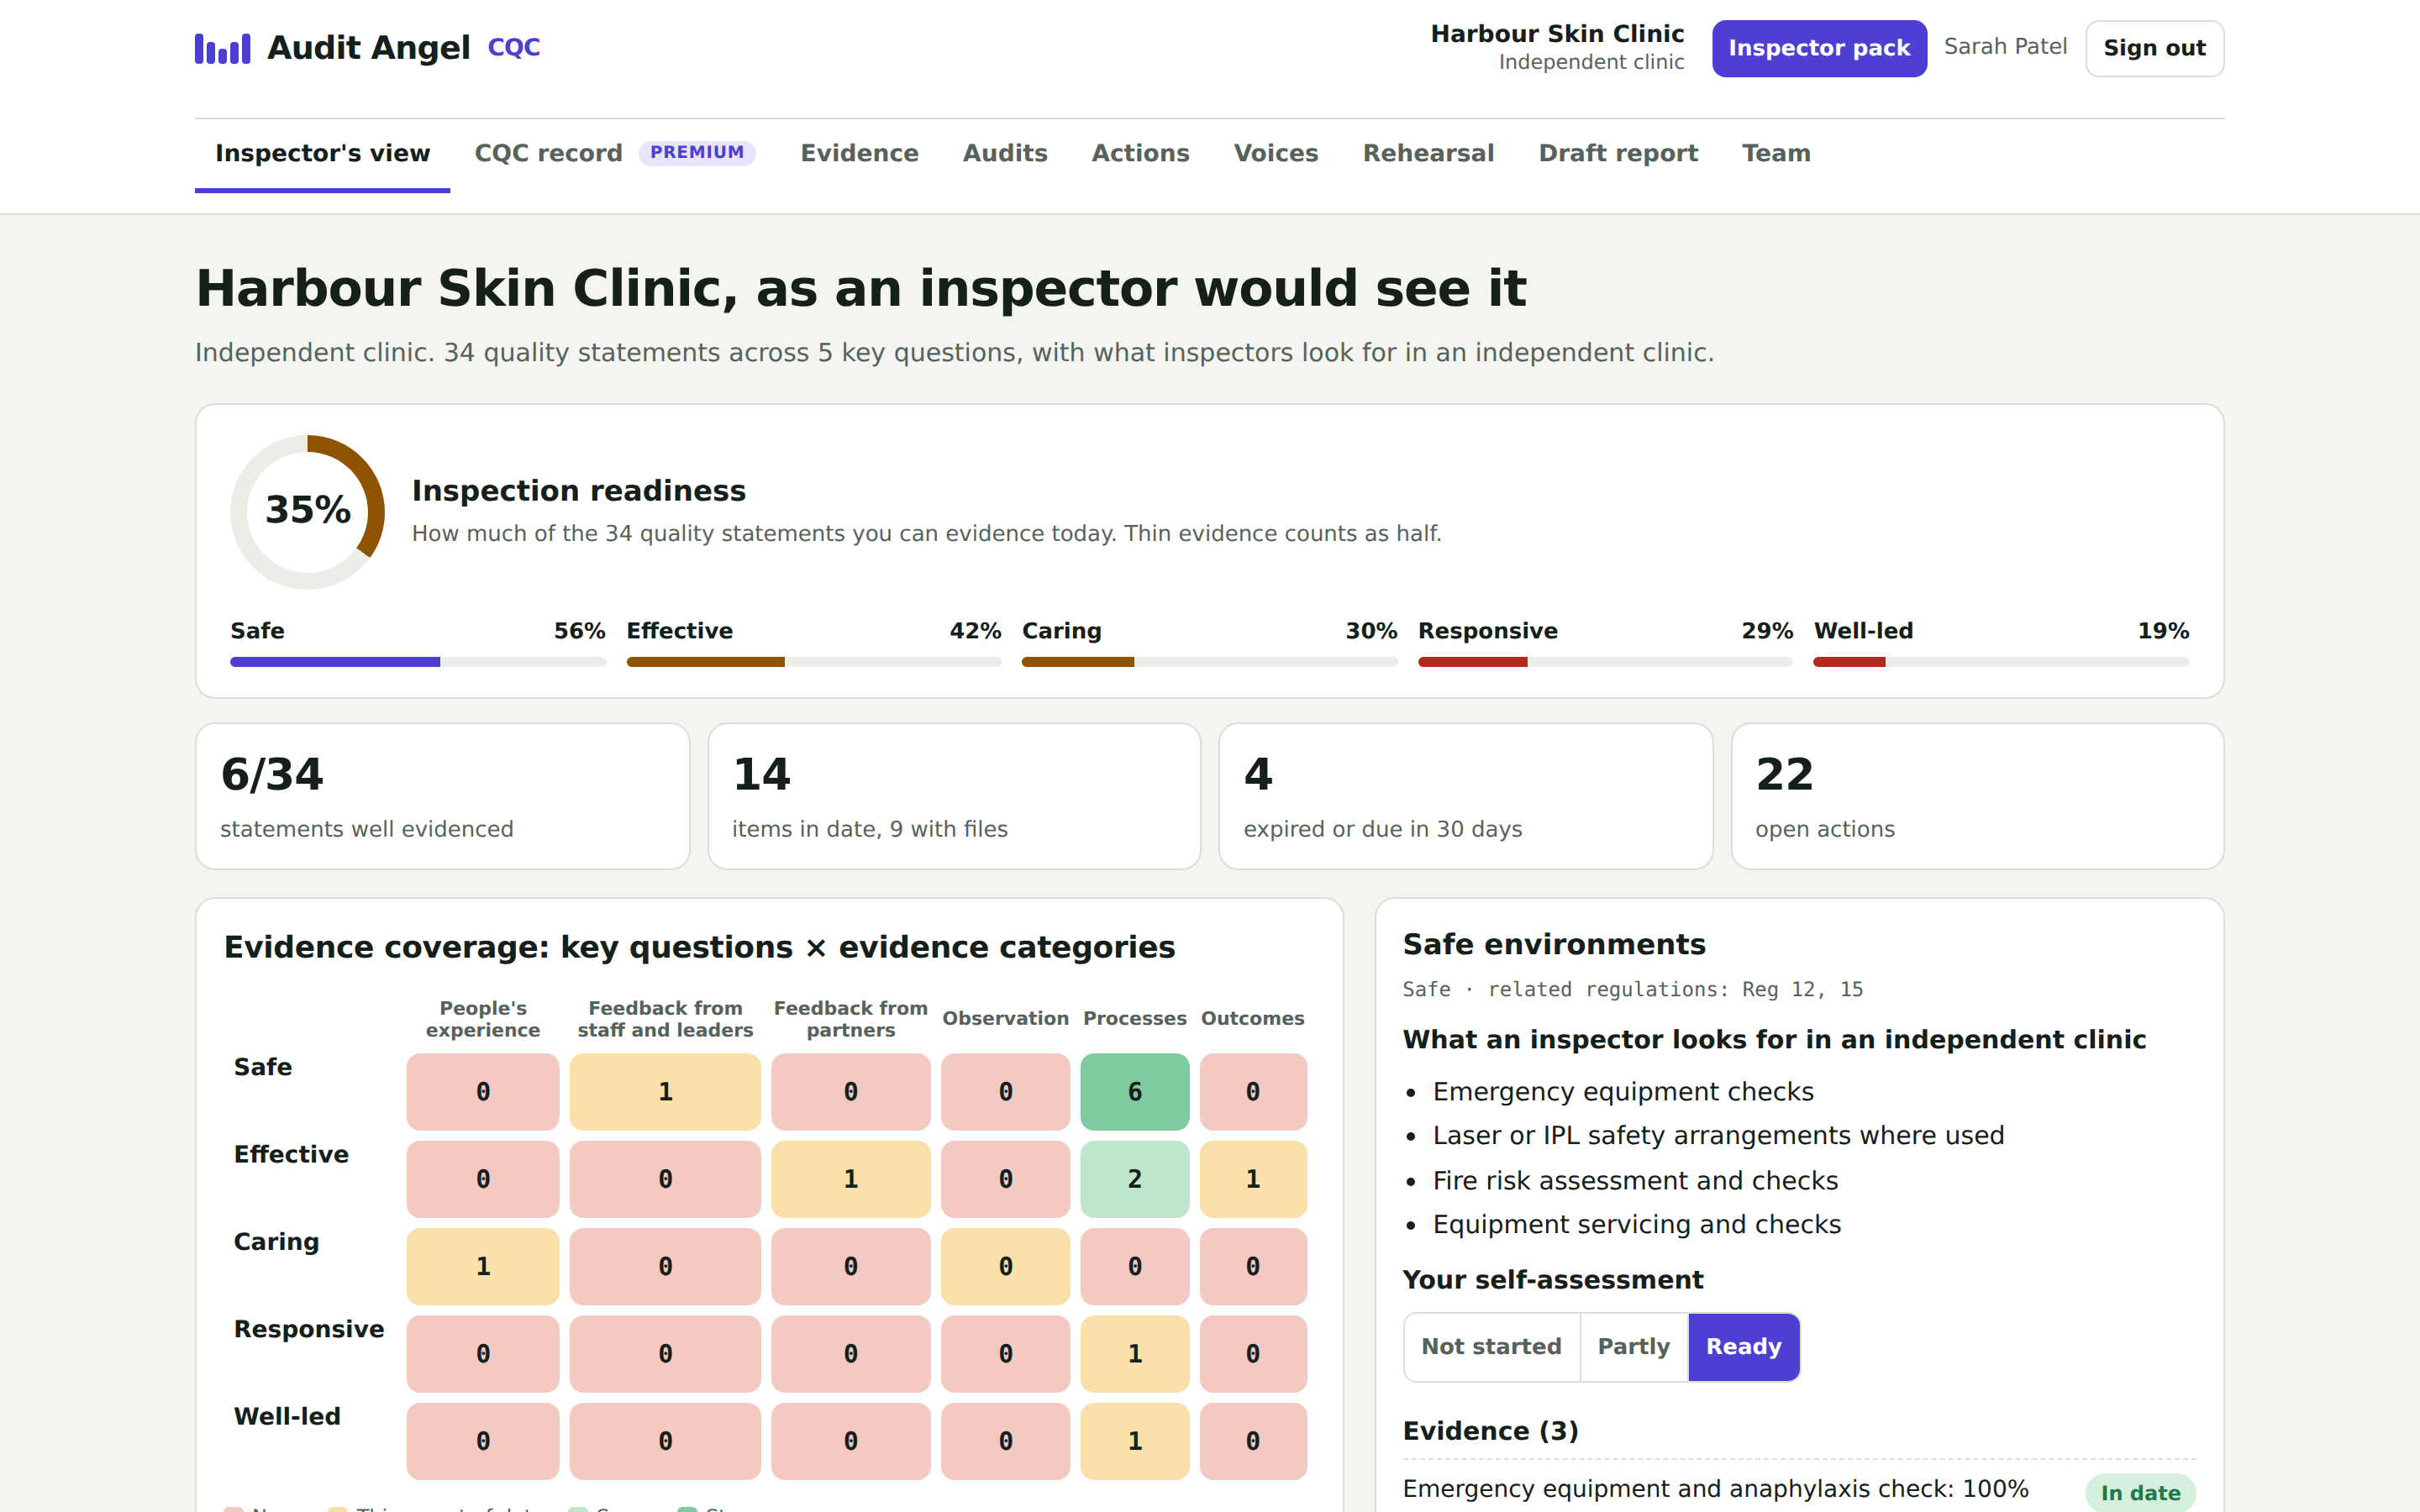The width and height of the screenshot is (2420, 1512).
Task: Select Effective × Feedback from partners cell
Action: click(x=850, y=1179)
